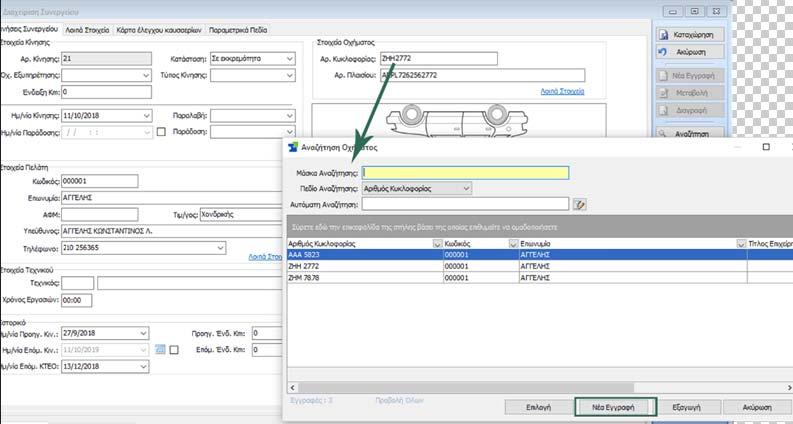Click the vehicle diagram image

(x=457, y=120)
